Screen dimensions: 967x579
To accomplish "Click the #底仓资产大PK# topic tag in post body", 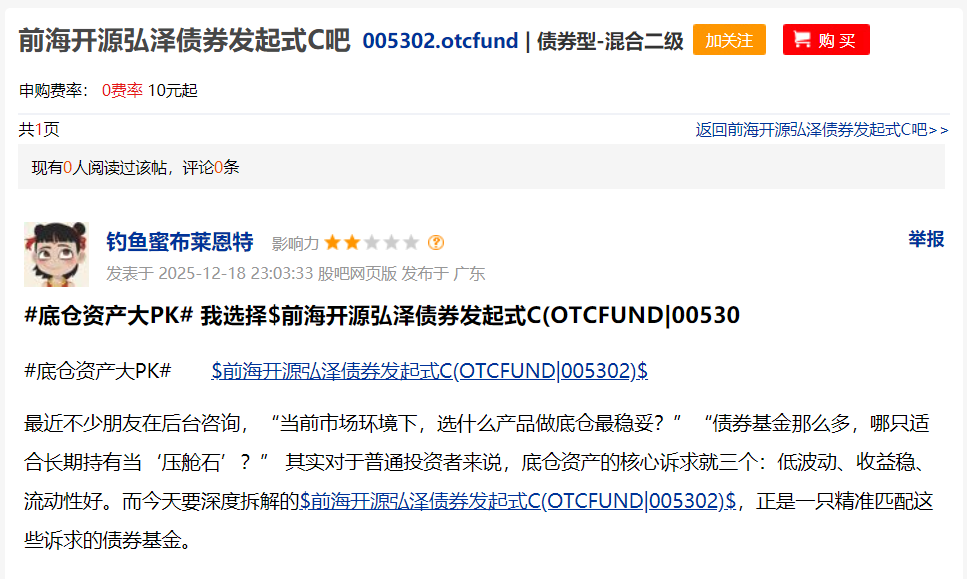I will (x=97, y=371).
